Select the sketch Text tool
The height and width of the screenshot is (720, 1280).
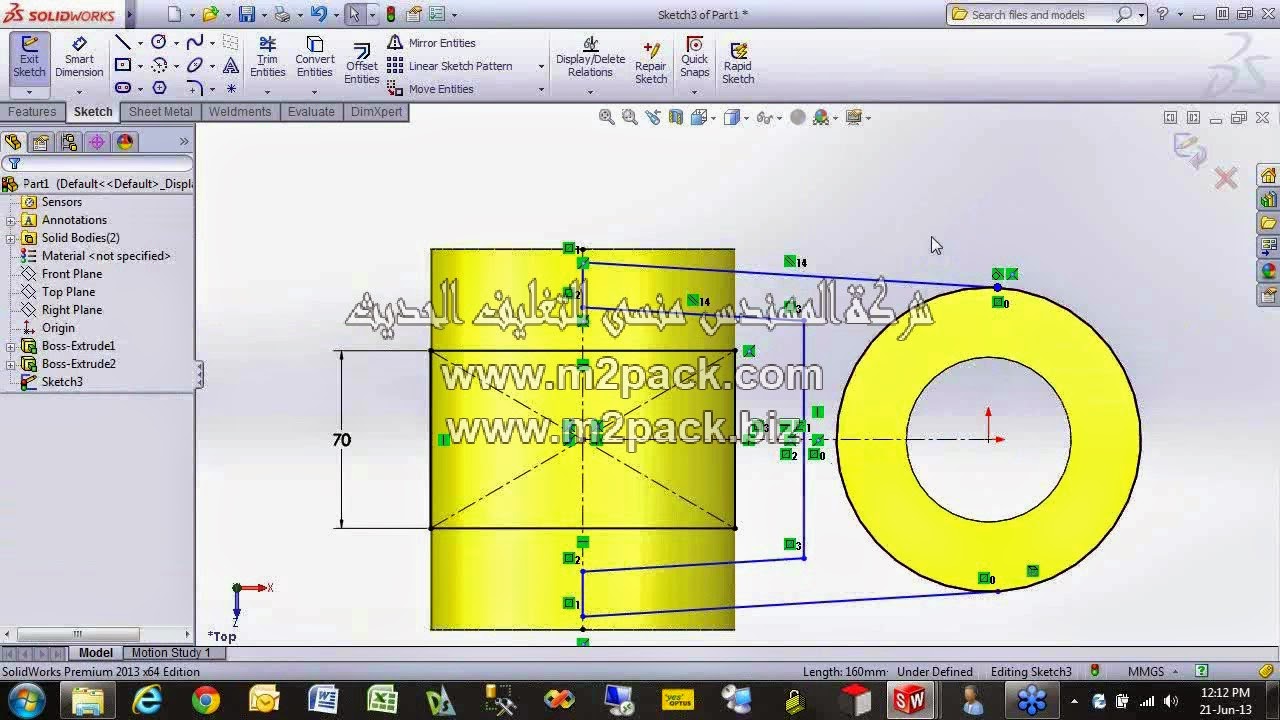231,65
